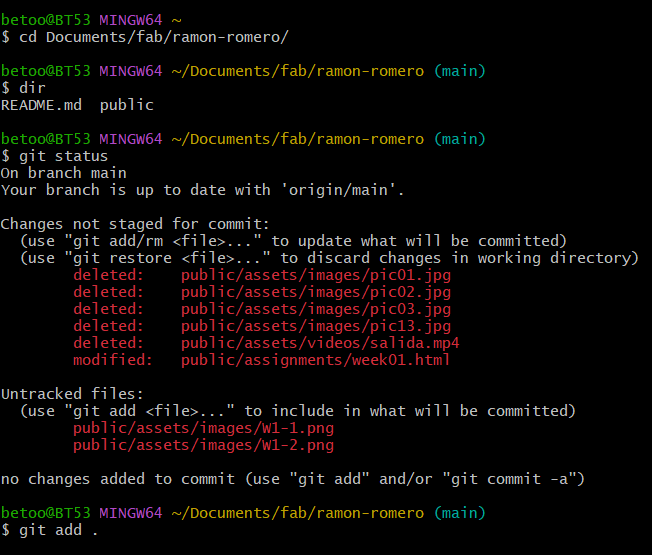Click deleted file path pic03.jpg

(316, 309)
